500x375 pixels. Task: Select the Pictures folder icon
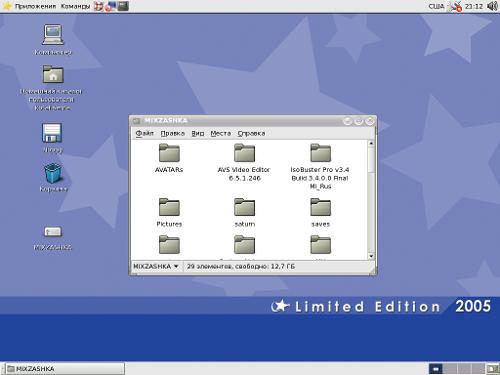(169, 207)
